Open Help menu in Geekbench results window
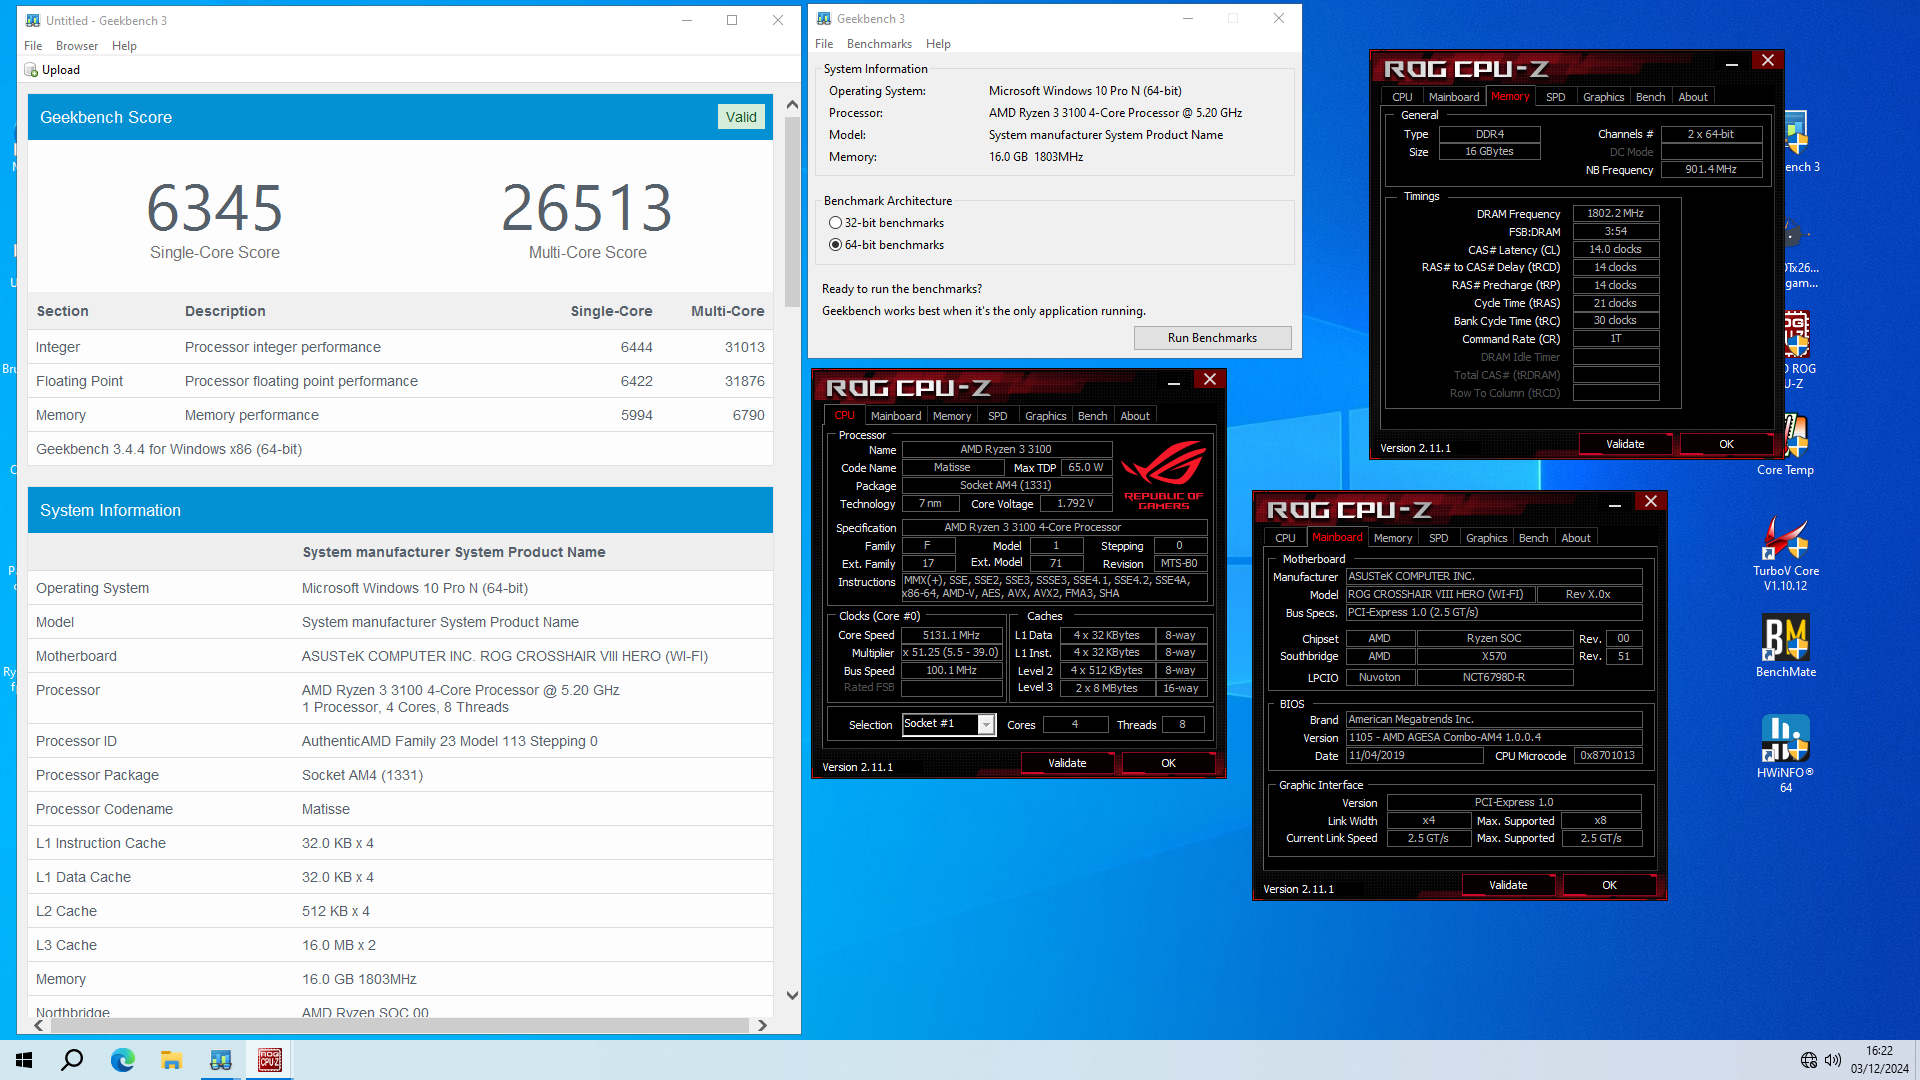This screenshot has width=1920, height=1080. coord(124,46)
